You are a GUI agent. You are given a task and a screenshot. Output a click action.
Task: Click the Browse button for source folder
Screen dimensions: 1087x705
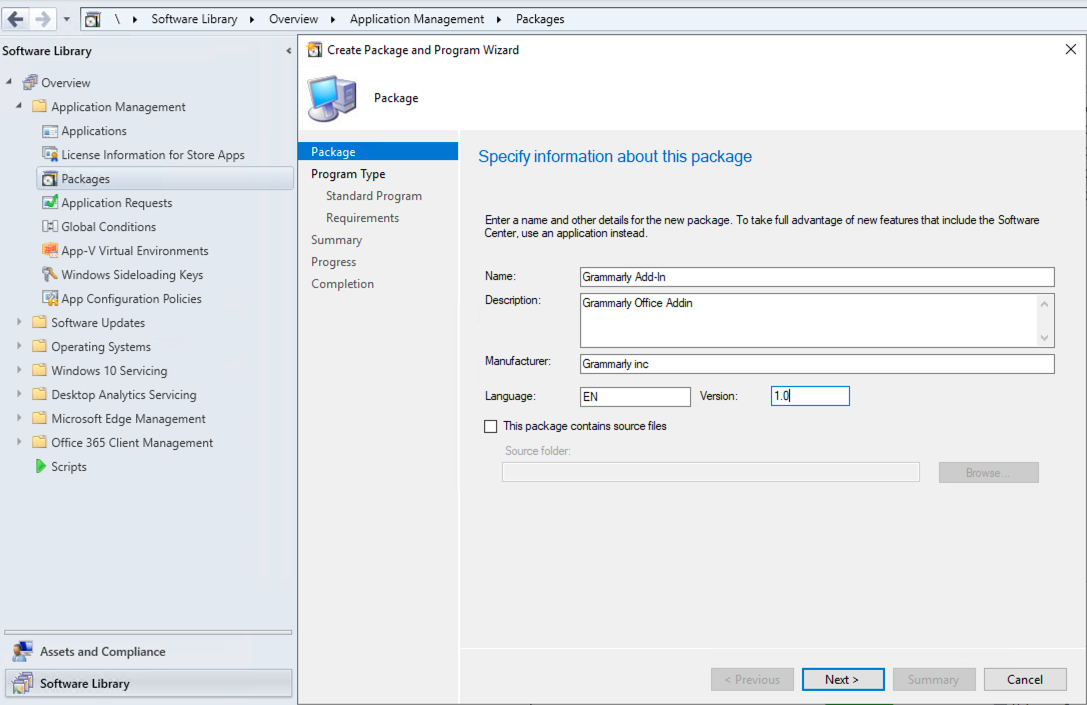(989, 473)
